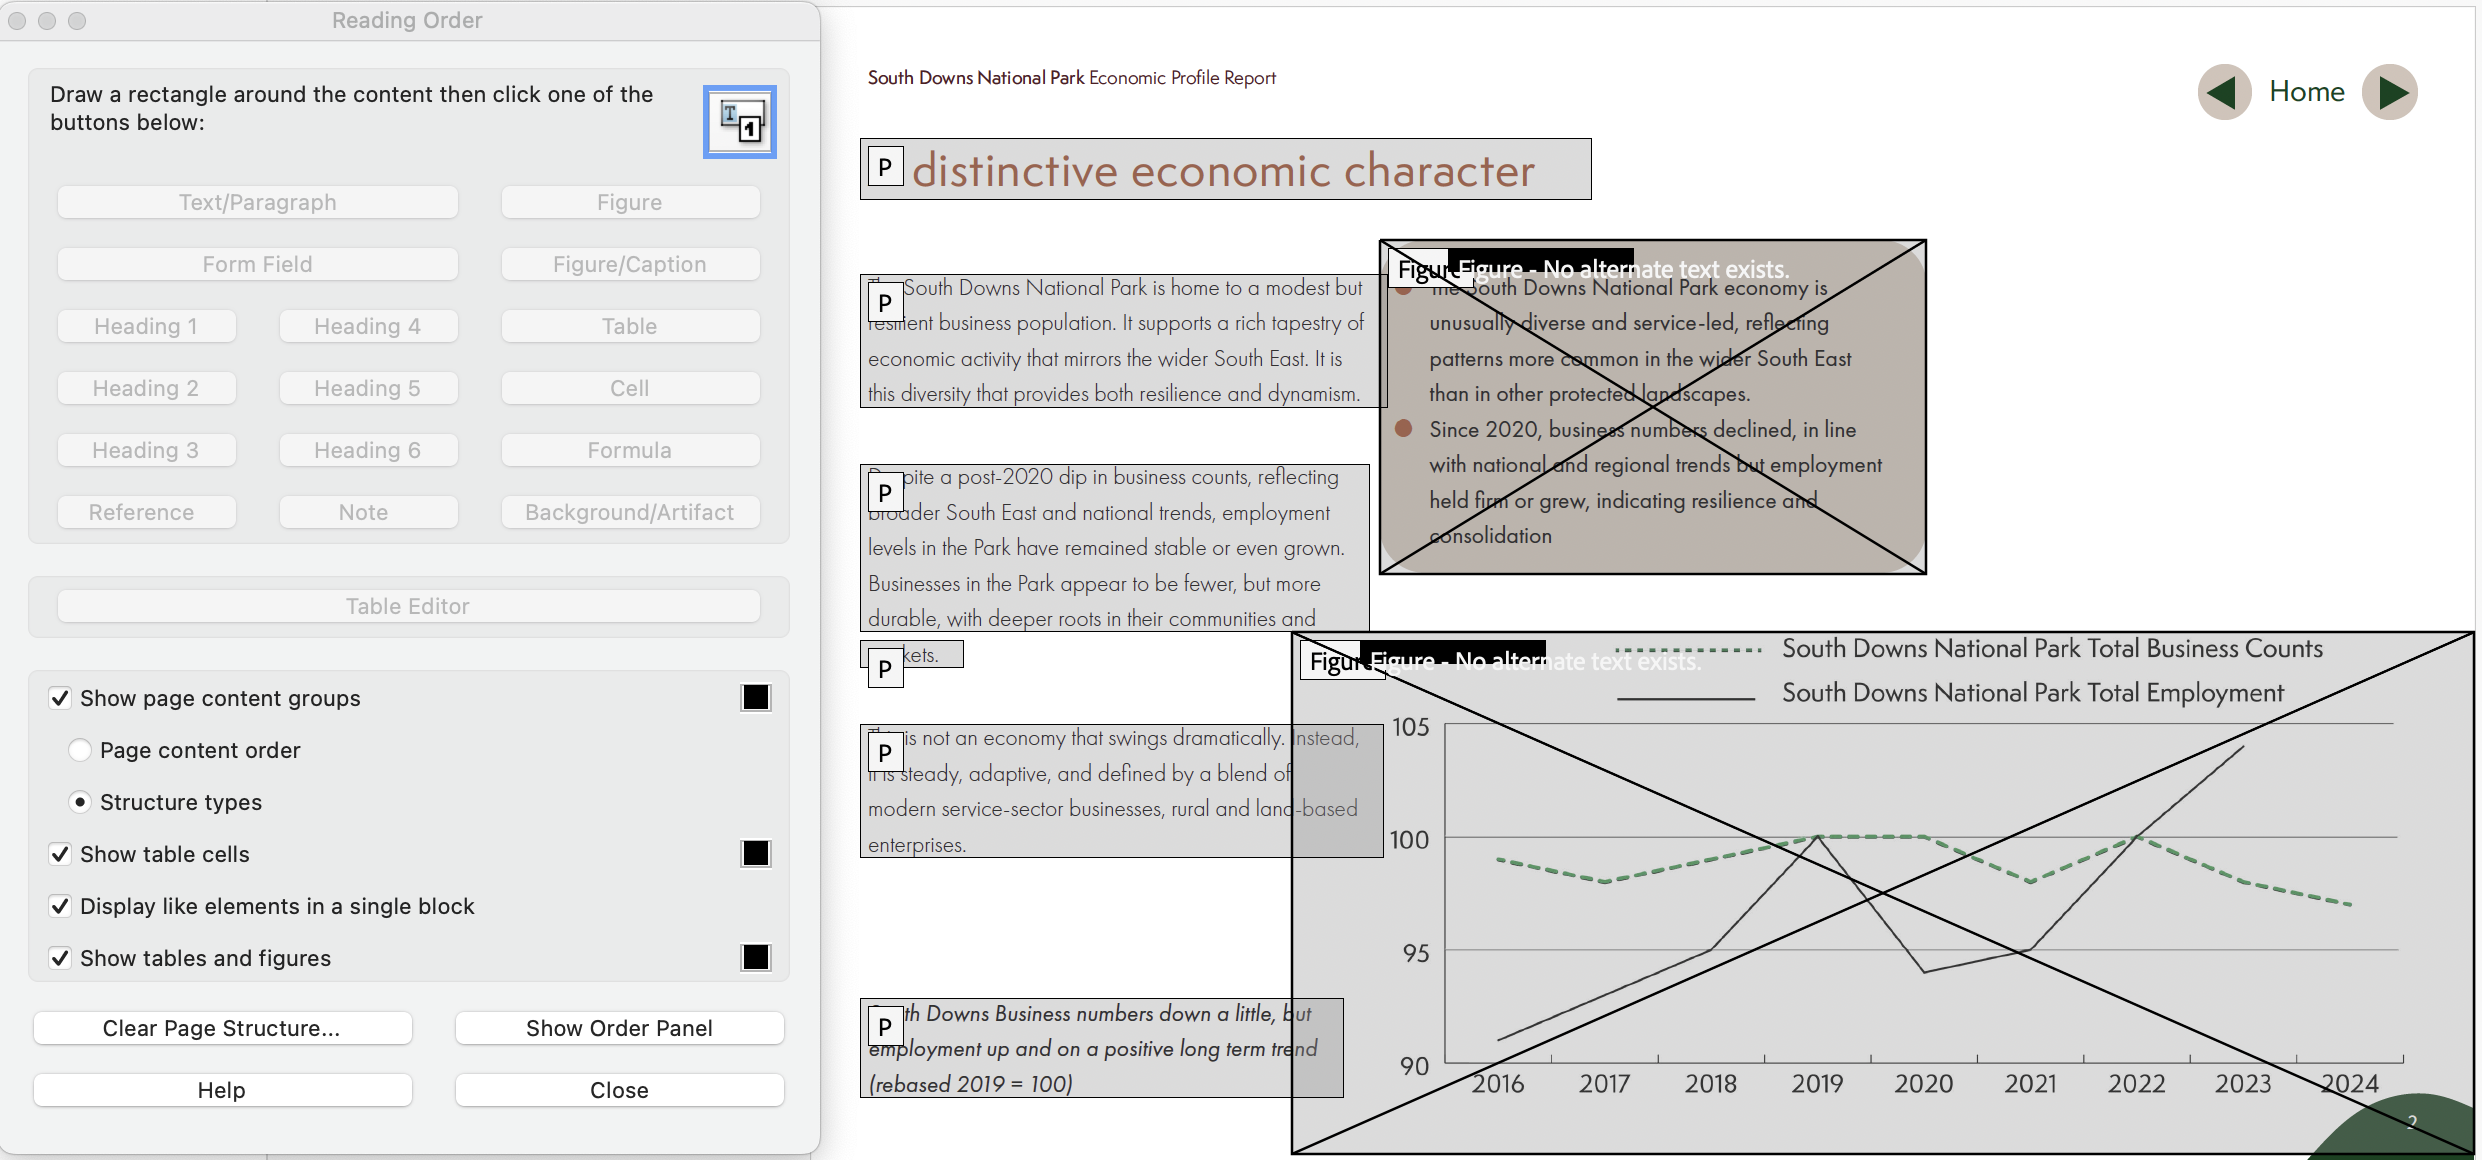
Task: Click 'South Downs National Park Total Employment' legend
Action: (2033, 693)
